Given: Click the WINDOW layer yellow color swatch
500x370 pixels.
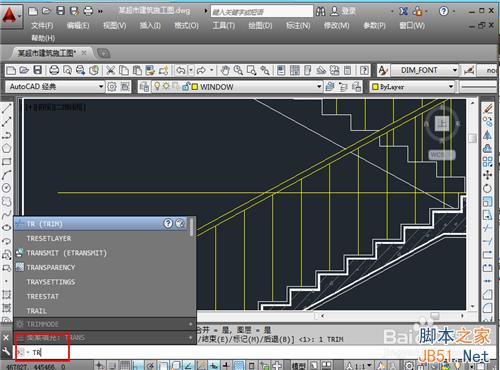Looking at the screenshot, I should pyautogui.click(x=195, y=87).
